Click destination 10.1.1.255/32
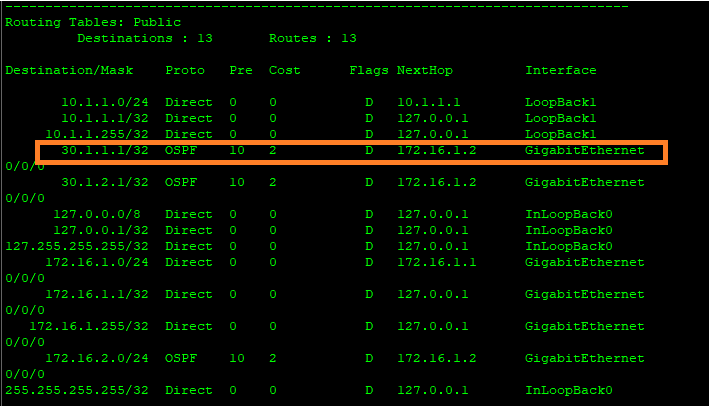The height and width of the screenshot is (408, 709). pyautogui.click(x=97, y=135)
